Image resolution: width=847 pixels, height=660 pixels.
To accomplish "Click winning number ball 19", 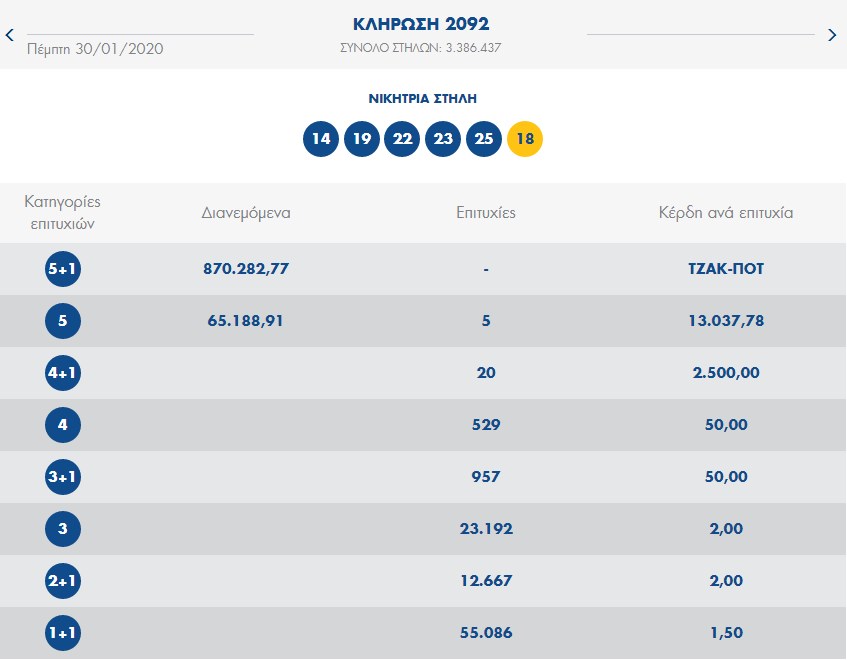I will coord(362,139).
